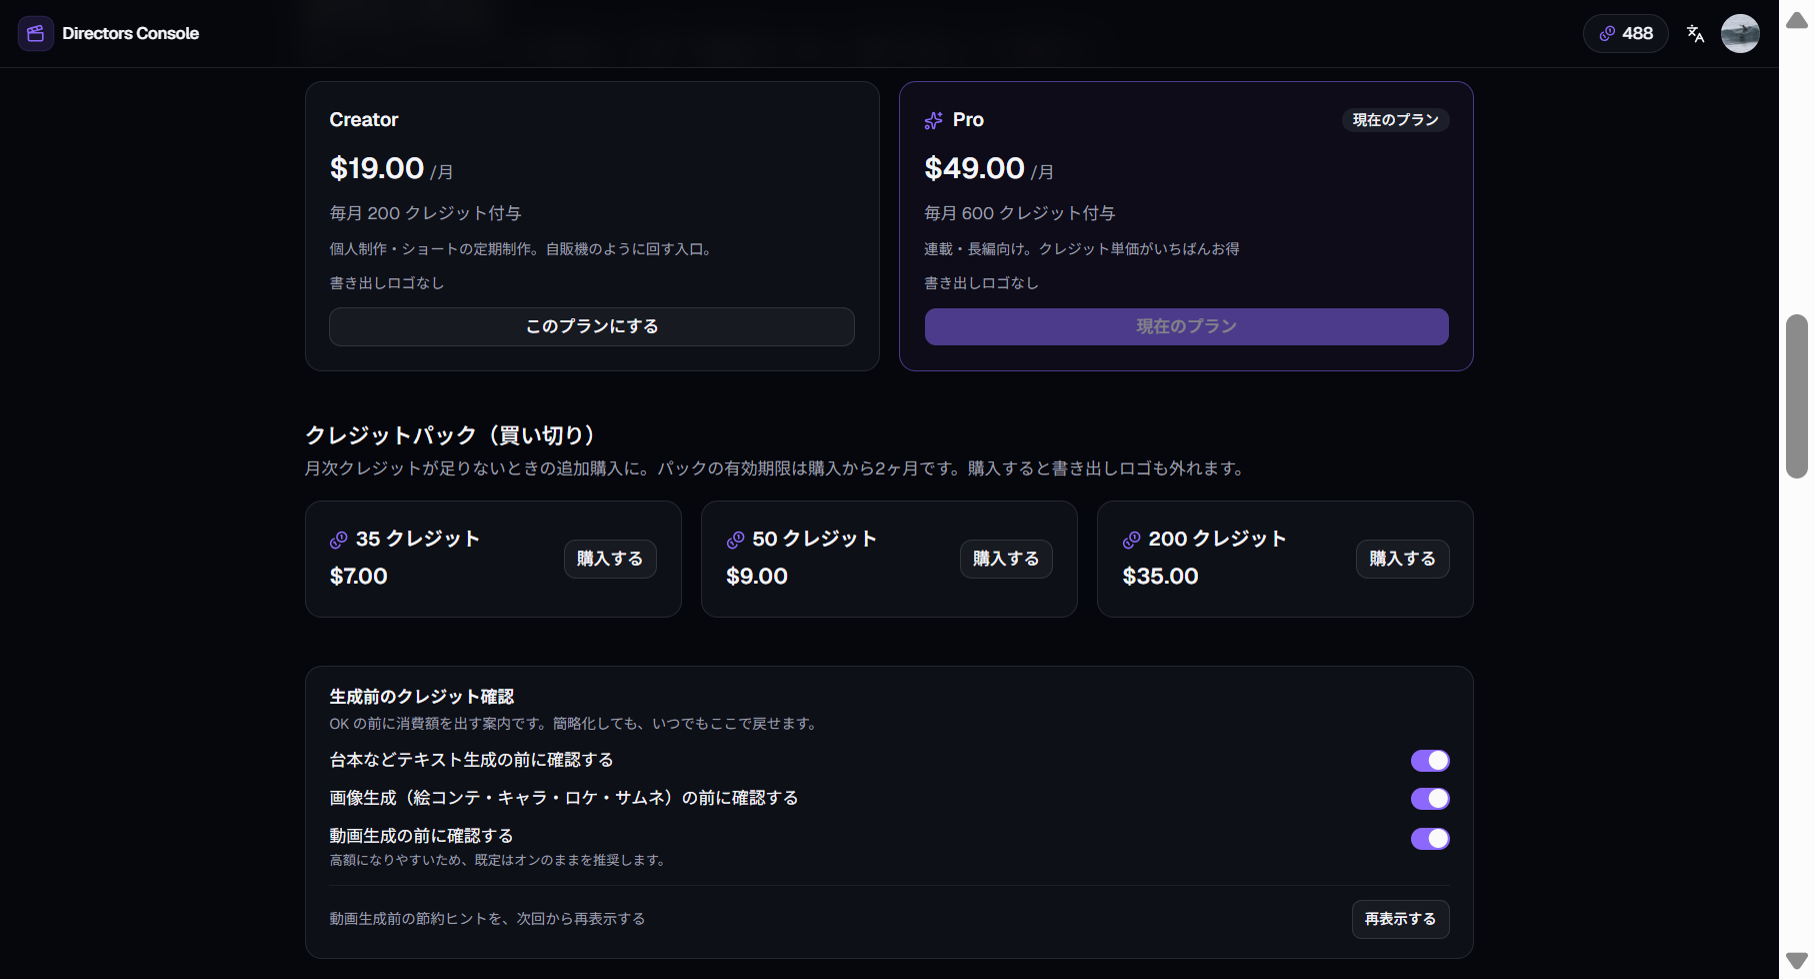1815x979 pixels.
Task: Click the Creator plan heading
Action: pyautogui.click(x=364, y=120)
